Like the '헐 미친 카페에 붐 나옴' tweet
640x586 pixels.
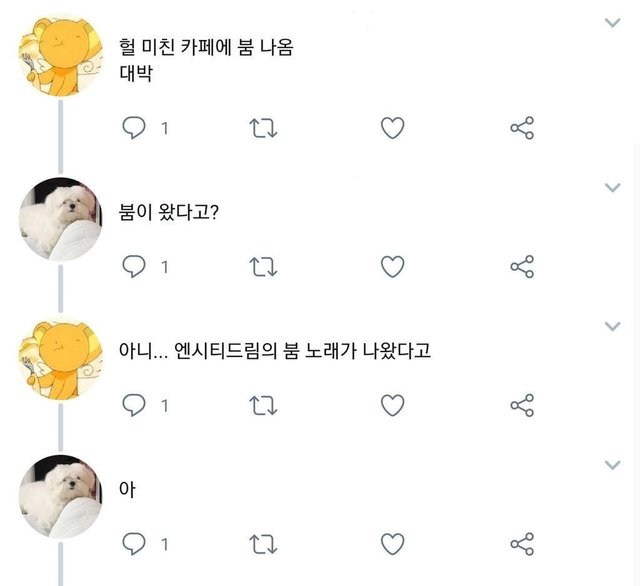pyautogui.click(x=393, y=128)
